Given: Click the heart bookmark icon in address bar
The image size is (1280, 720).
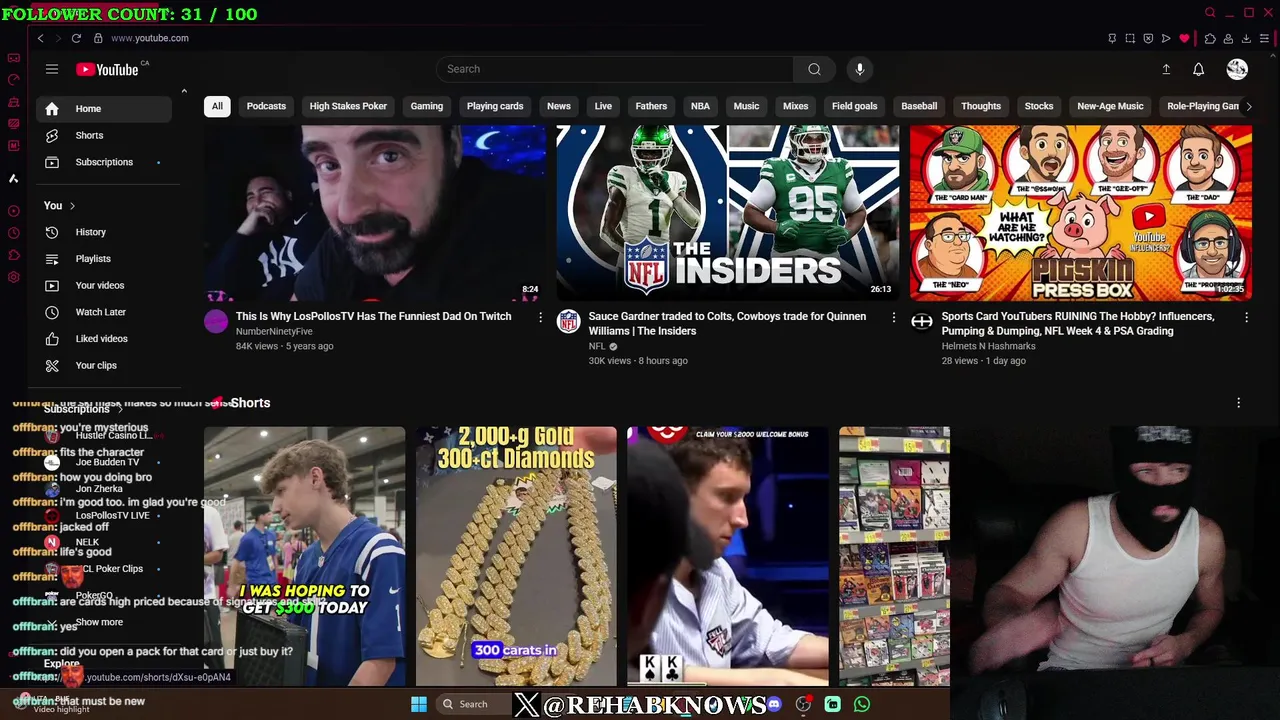Looking at the screenshot, I should [1184, 38].
